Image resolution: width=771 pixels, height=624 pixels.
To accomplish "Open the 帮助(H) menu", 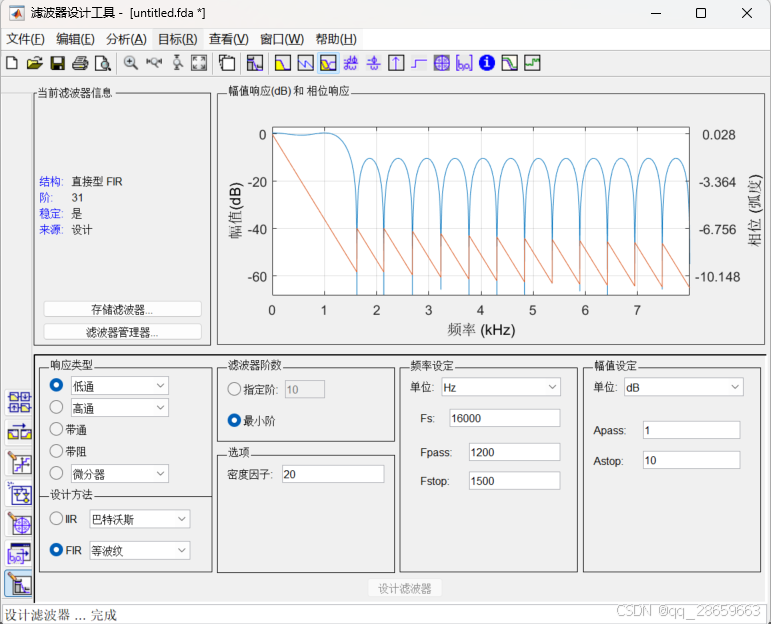I will tap(336, 39).
